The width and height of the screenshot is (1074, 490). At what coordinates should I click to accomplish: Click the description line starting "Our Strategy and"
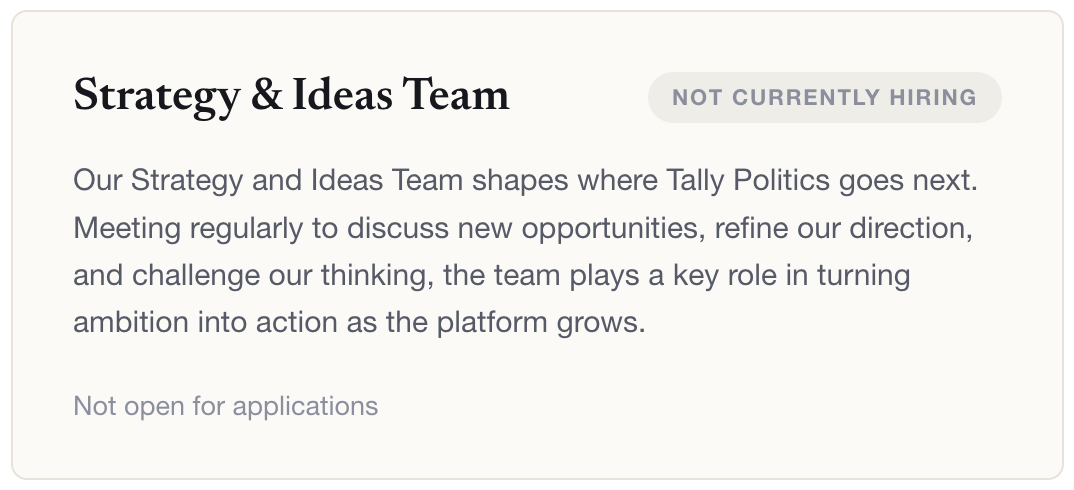525,182
